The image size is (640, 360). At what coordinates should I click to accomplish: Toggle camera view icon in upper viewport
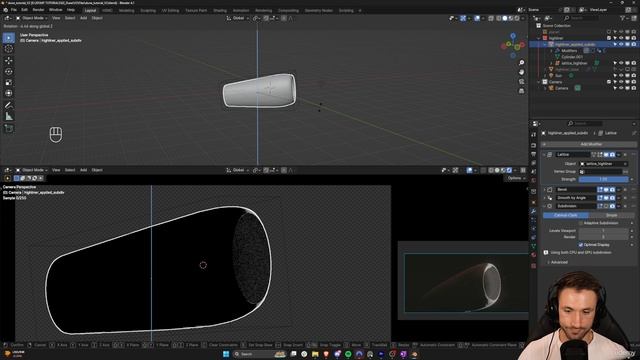point(521,81)
